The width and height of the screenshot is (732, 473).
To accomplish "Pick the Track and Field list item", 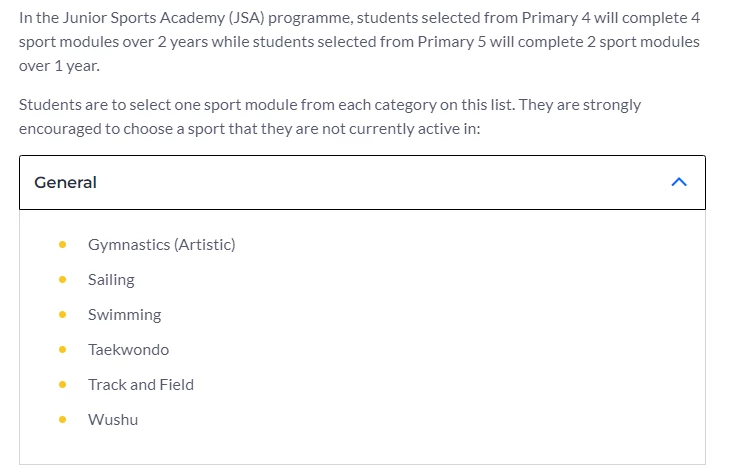I will (x=141, y=385).
